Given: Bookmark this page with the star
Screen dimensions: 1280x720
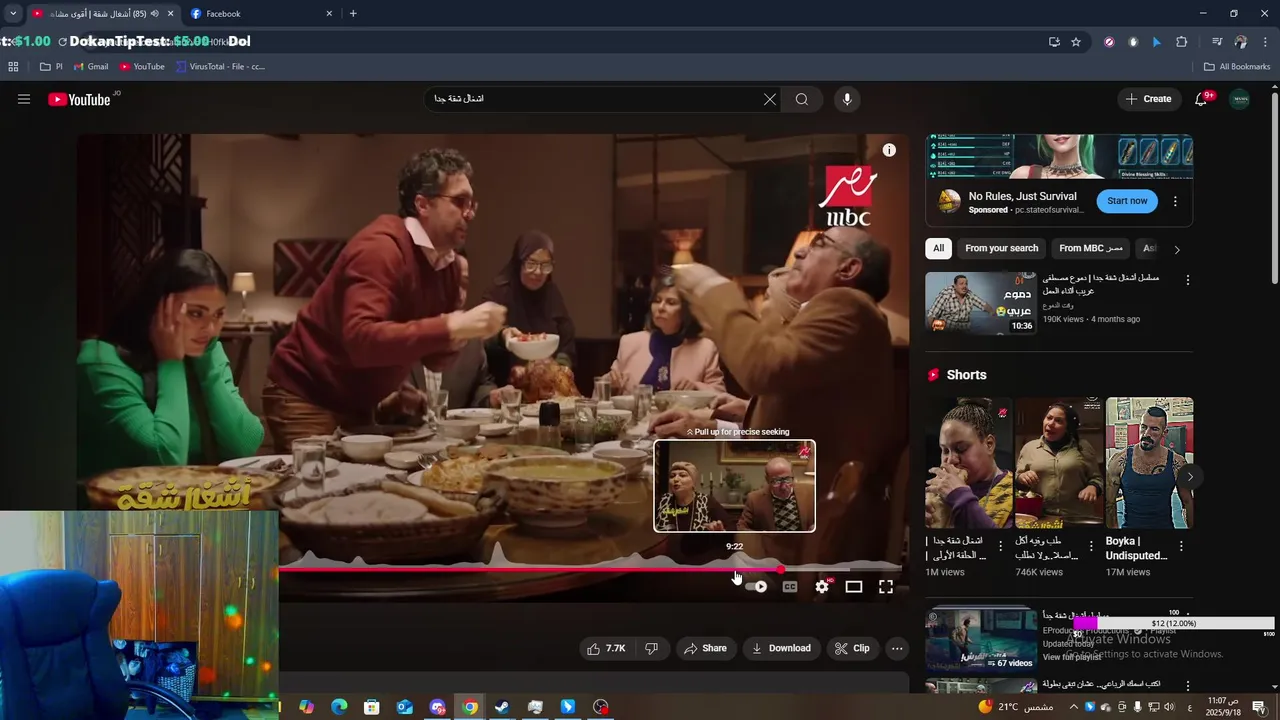Looking at the screenshot, I should pos(1076,42).
